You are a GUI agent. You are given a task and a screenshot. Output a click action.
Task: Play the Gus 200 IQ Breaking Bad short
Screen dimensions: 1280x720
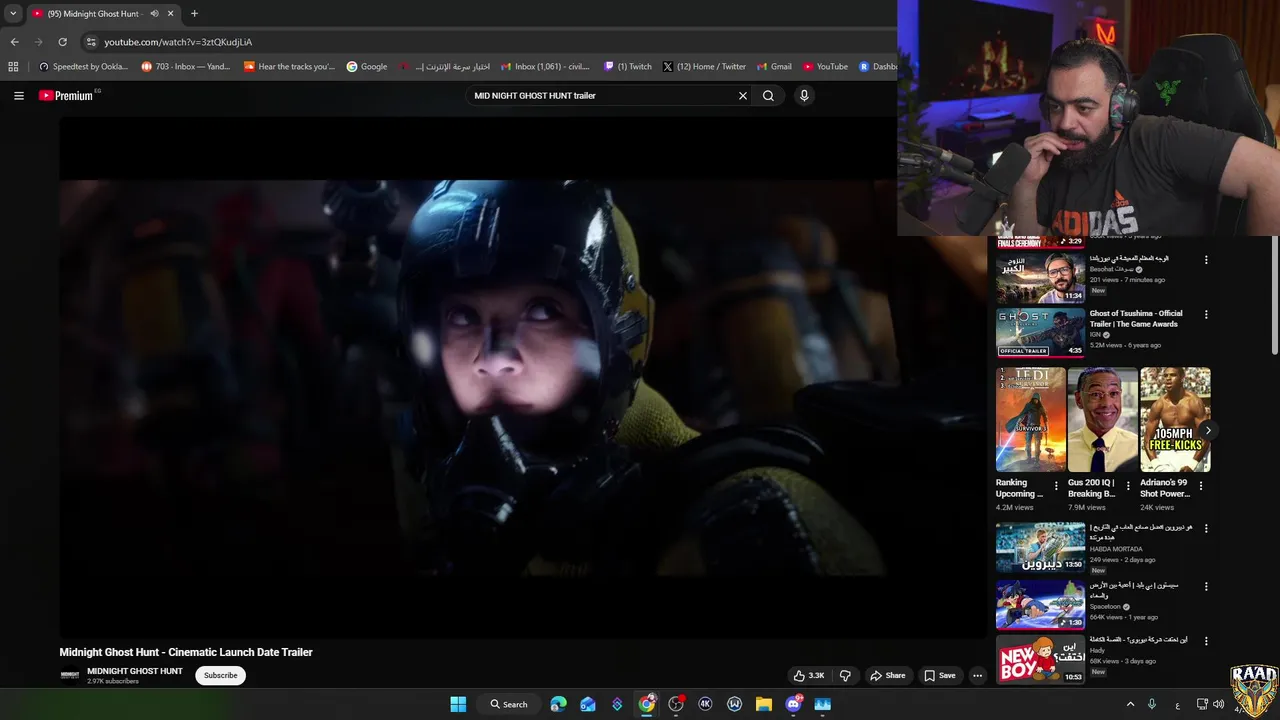click(x=1103, y=420)
